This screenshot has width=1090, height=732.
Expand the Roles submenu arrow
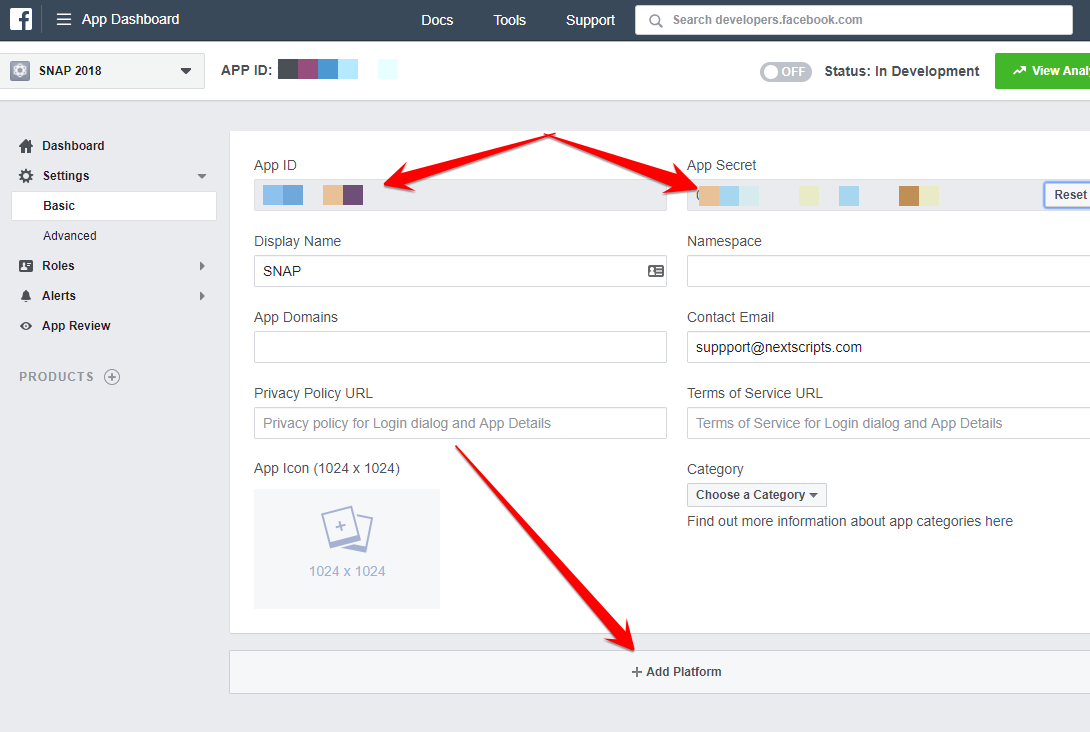pyautogui.click(x=202, y=266)
